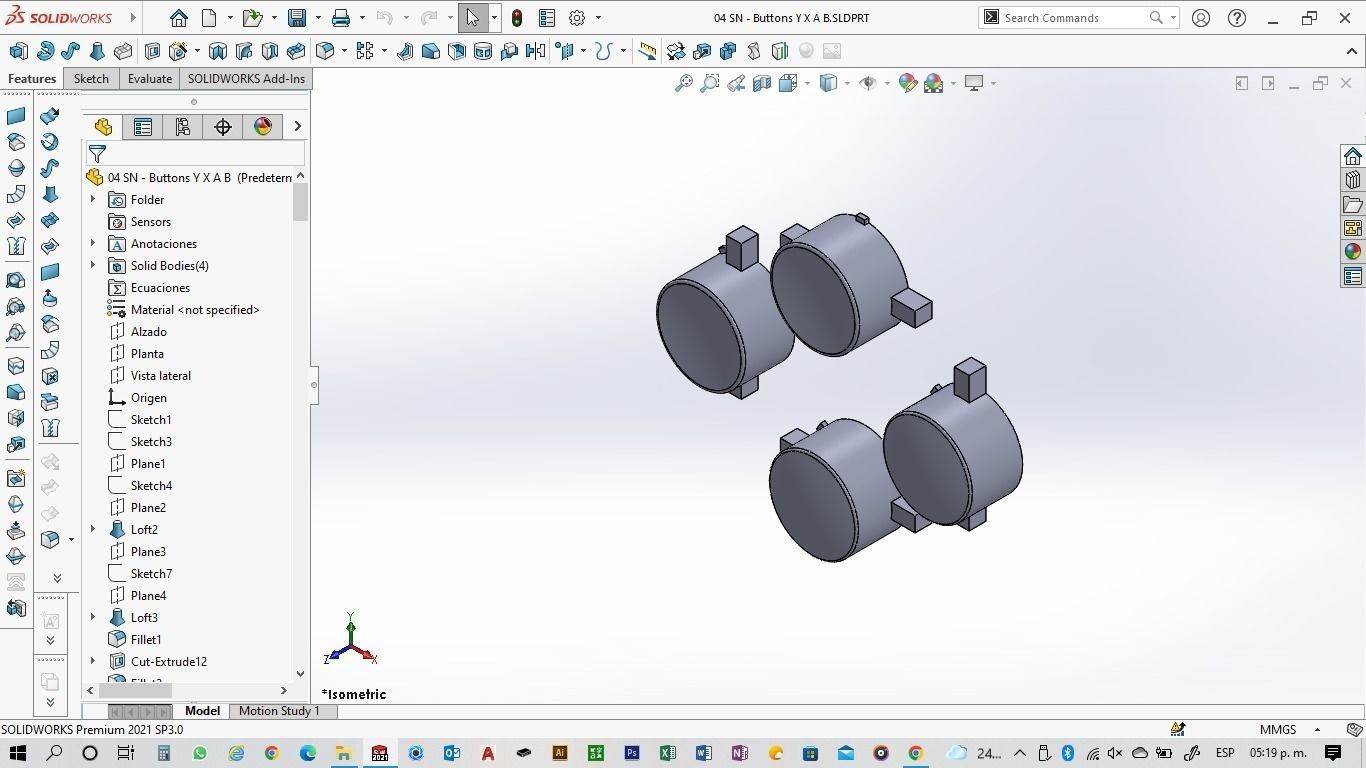The image size is (1366, 768).
Task: Click the Previous View icon
Action: (x=736, y=83)
